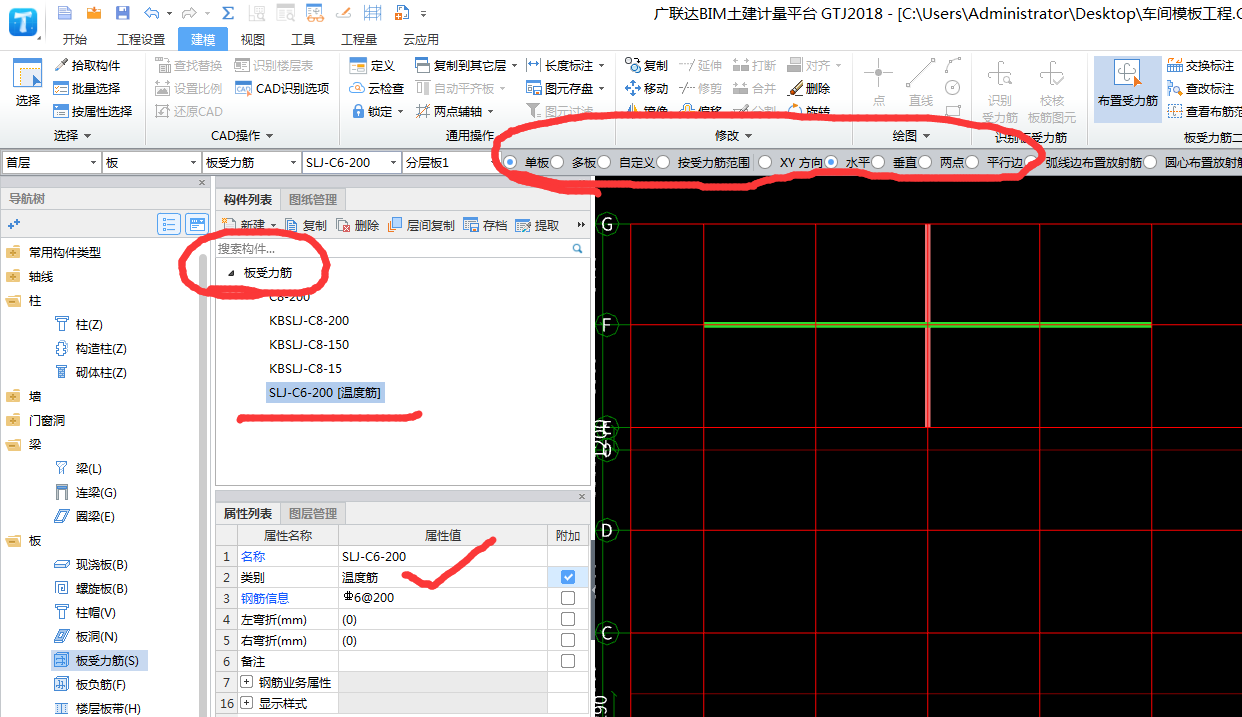Image resolution: width=1242 pixels, height=717 pixels.
Task: Click 提取 extract button in component list
Action: pyautogui.click(x=537, y=225)
